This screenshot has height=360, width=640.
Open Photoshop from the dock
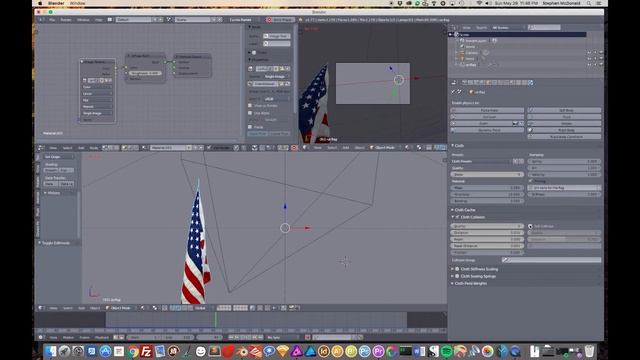(x=364, y=351)
